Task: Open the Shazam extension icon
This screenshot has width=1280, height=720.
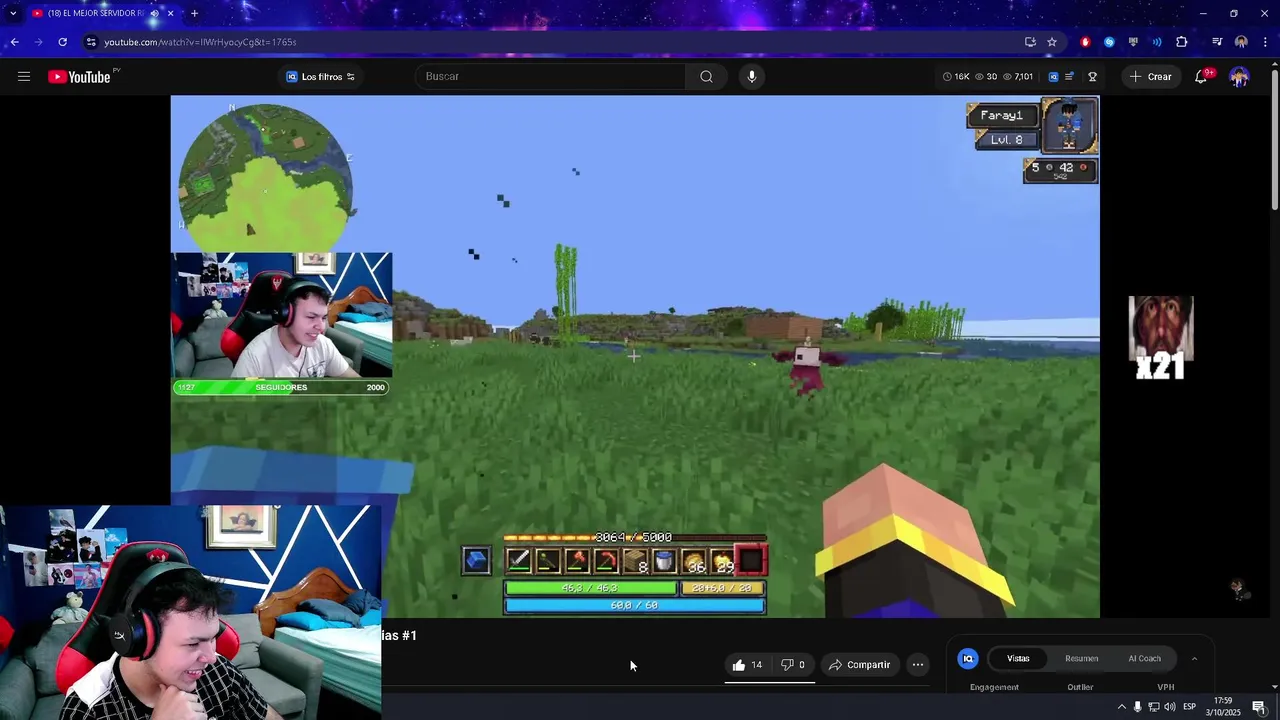Action: pyautogui.click(x=1109, y=42)
